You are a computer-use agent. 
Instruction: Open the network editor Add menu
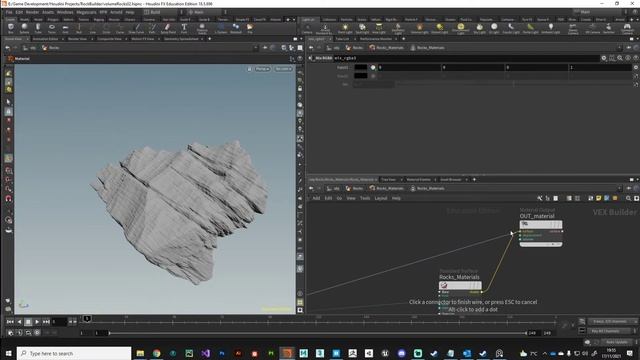coord(316,198)
